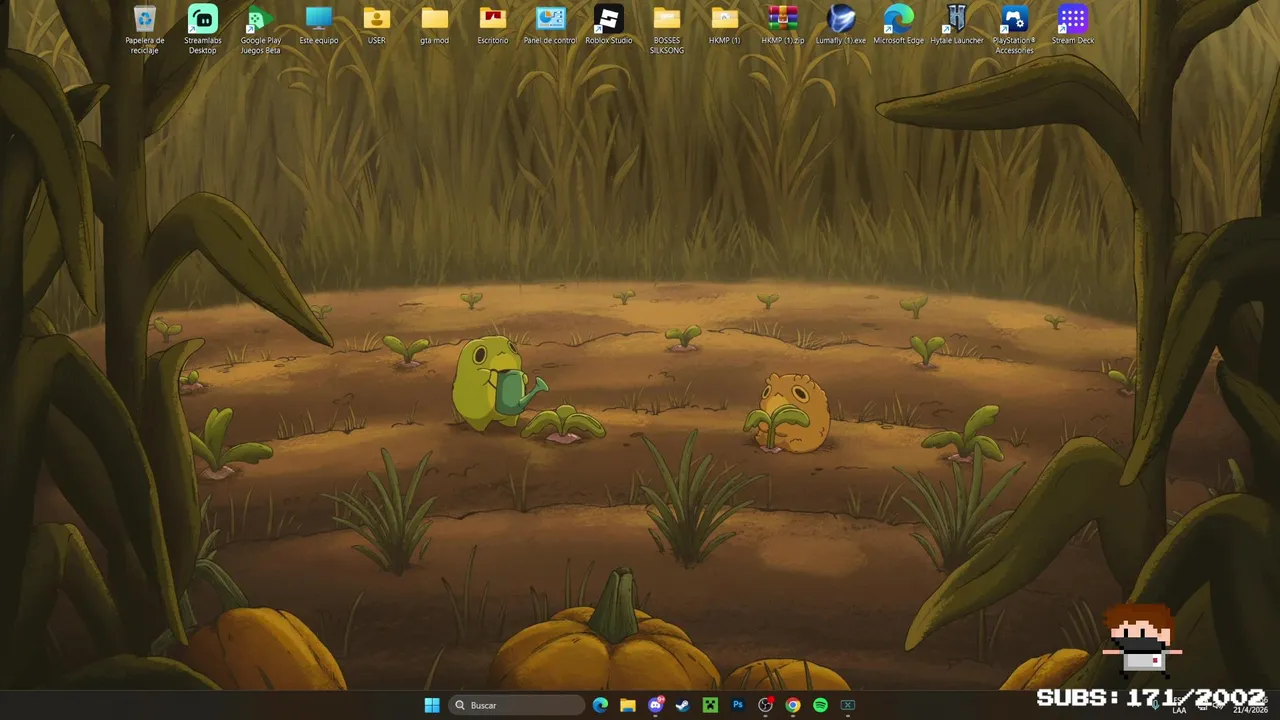Open File Explorer from the taskbar

point(628,705)
